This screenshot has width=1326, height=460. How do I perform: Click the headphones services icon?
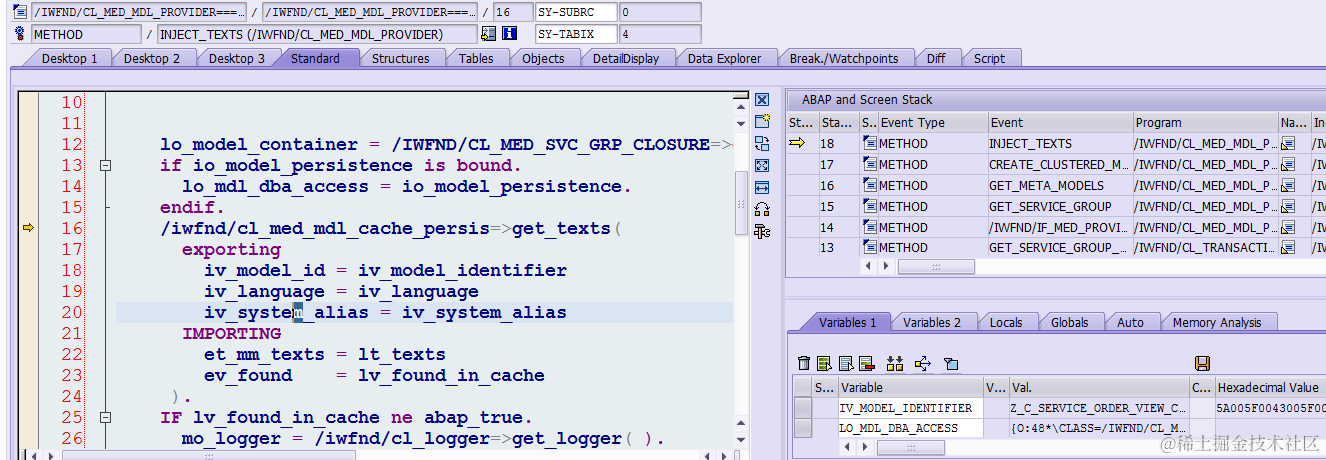(x=762, y=209)
